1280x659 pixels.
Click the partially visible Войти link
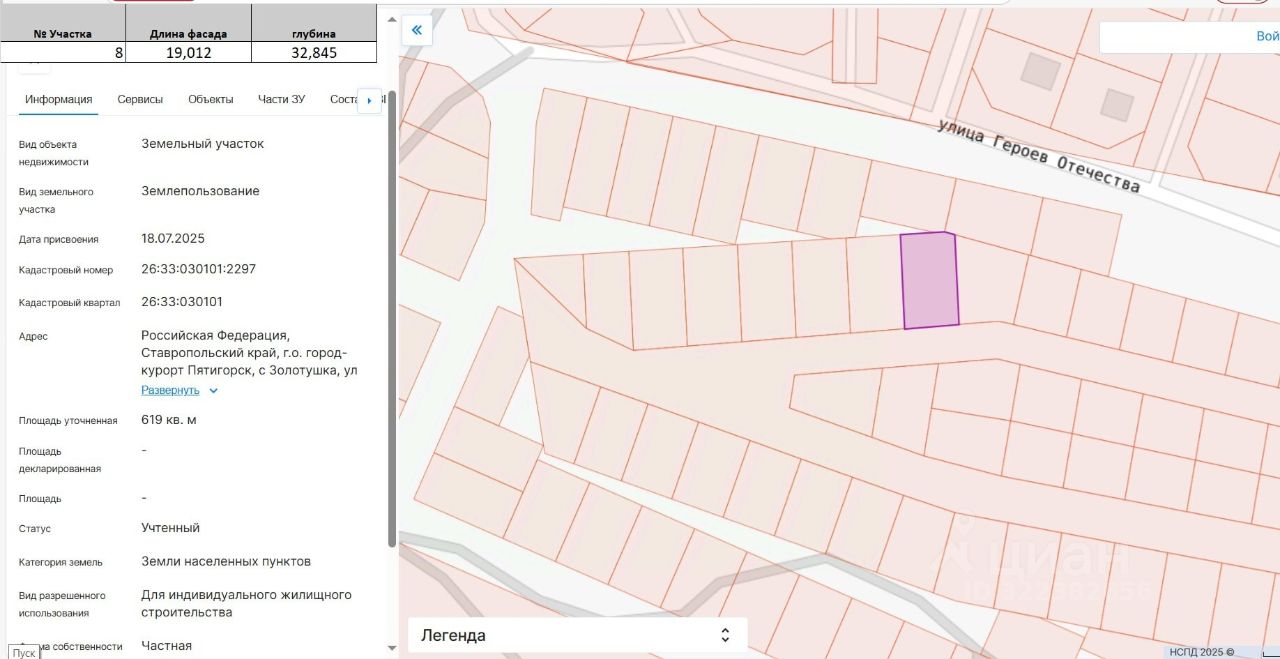click(x=1266, y=36)
